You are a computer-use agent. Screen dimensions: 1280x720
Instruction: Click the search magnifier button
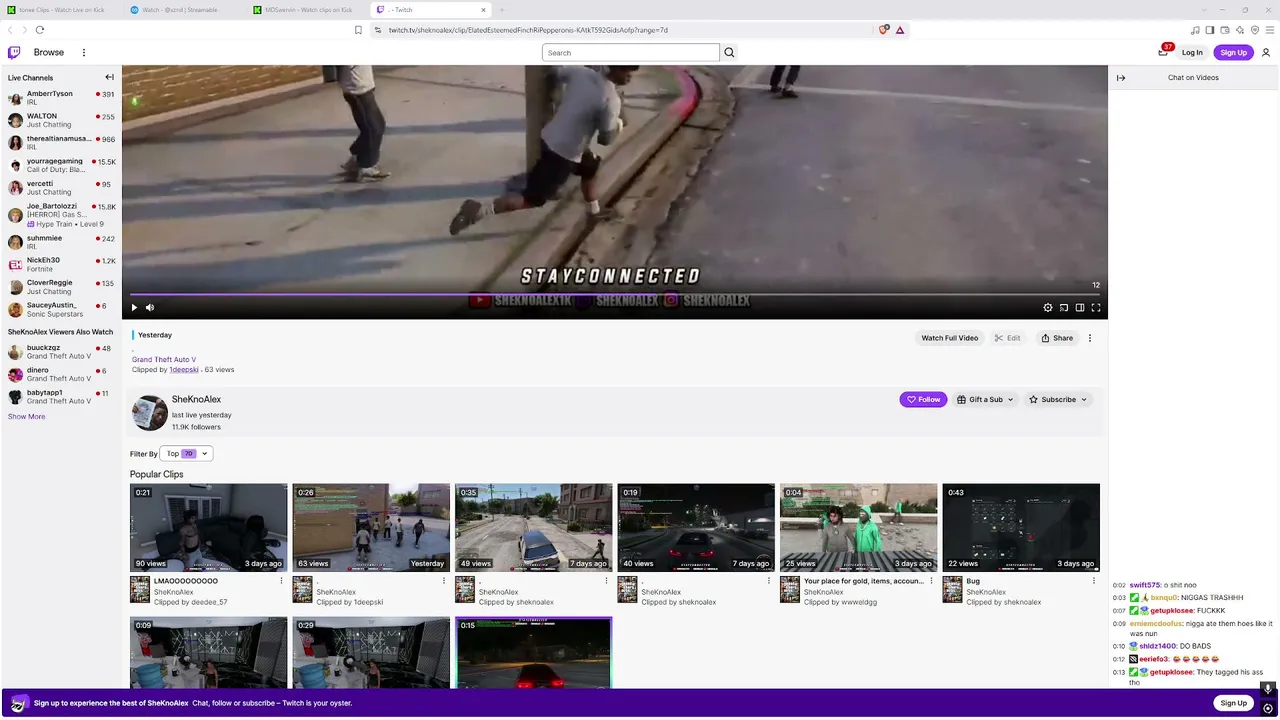point(729,52)
